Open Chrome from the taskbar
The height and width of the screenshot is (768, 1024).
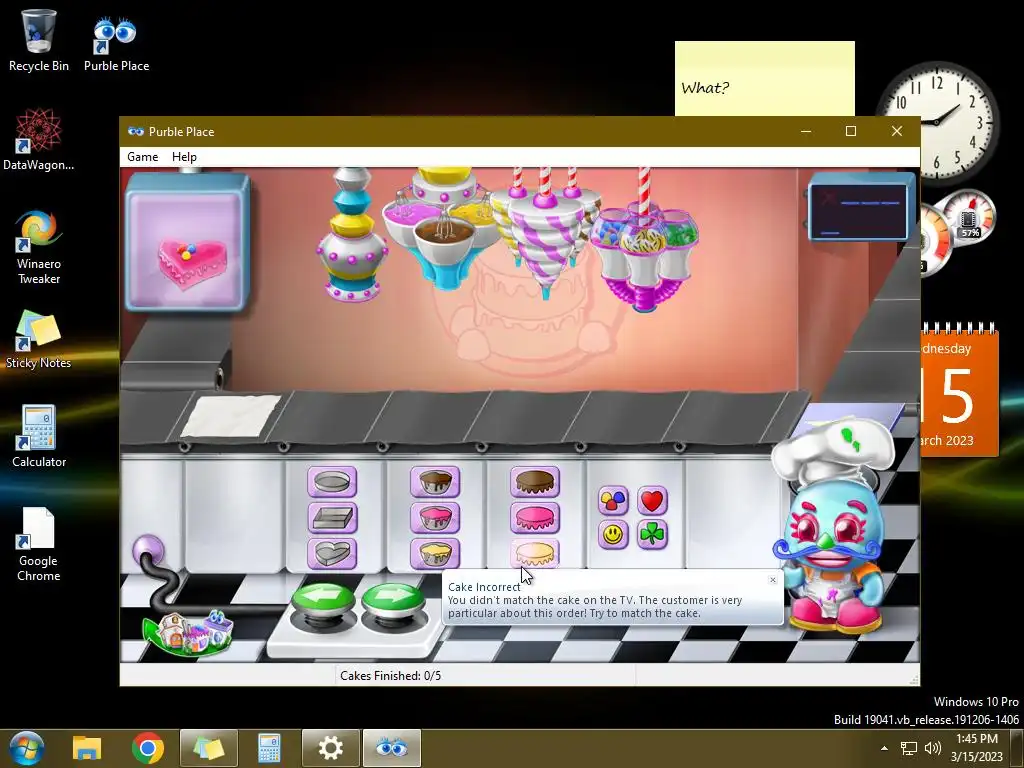148,748
